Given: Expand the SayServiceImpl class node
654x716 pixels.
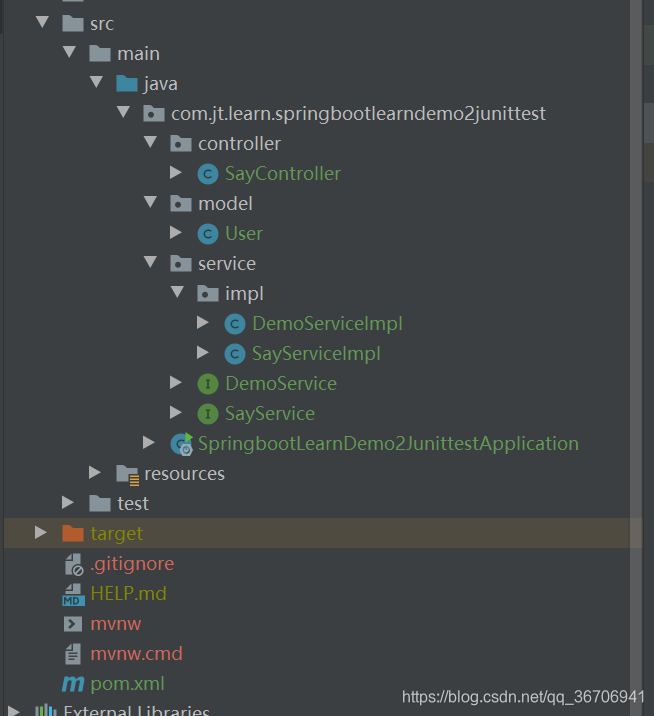Looking at the screenshot, I should 203,353.
